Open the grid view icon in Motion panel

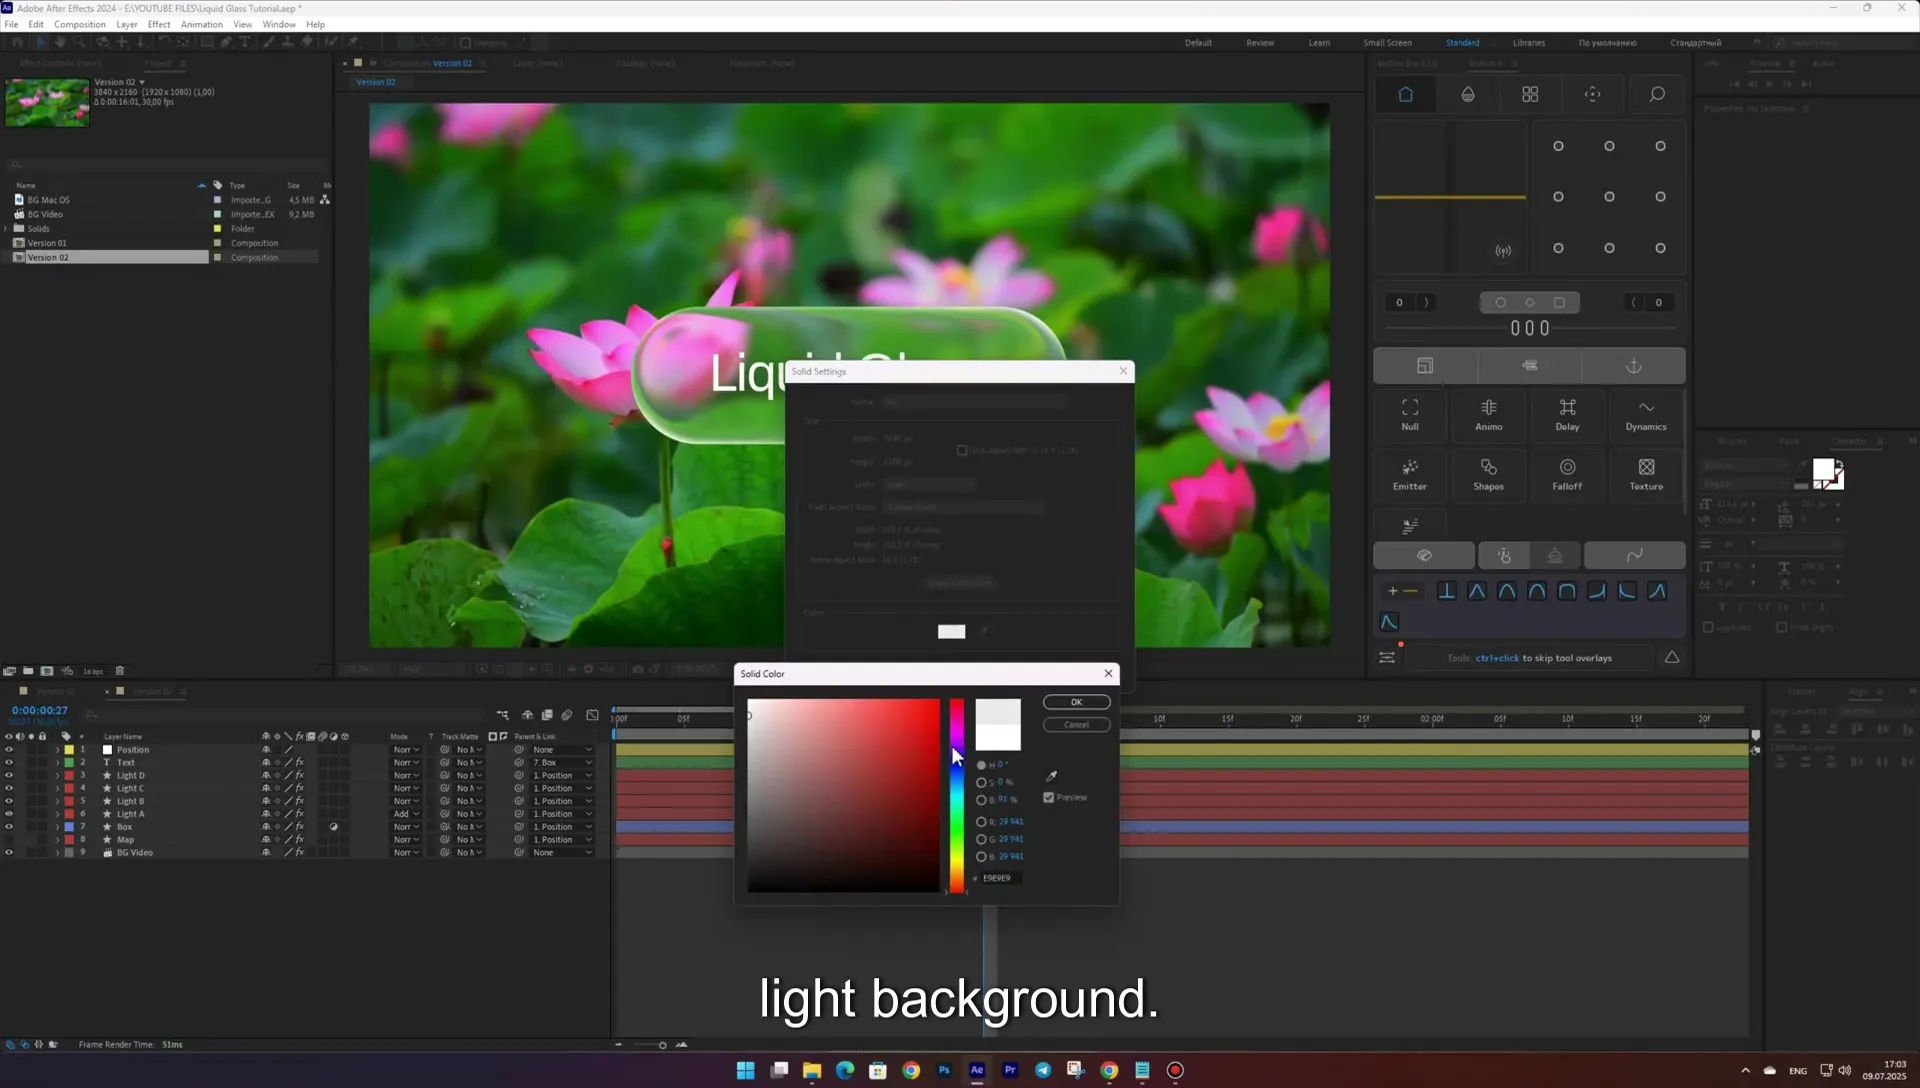click(1530, 94)
